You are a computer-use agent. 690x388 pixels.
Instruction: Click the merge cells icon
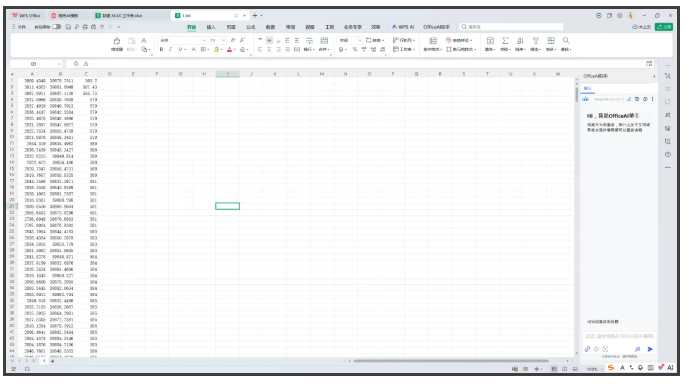[x=324, y=40]
